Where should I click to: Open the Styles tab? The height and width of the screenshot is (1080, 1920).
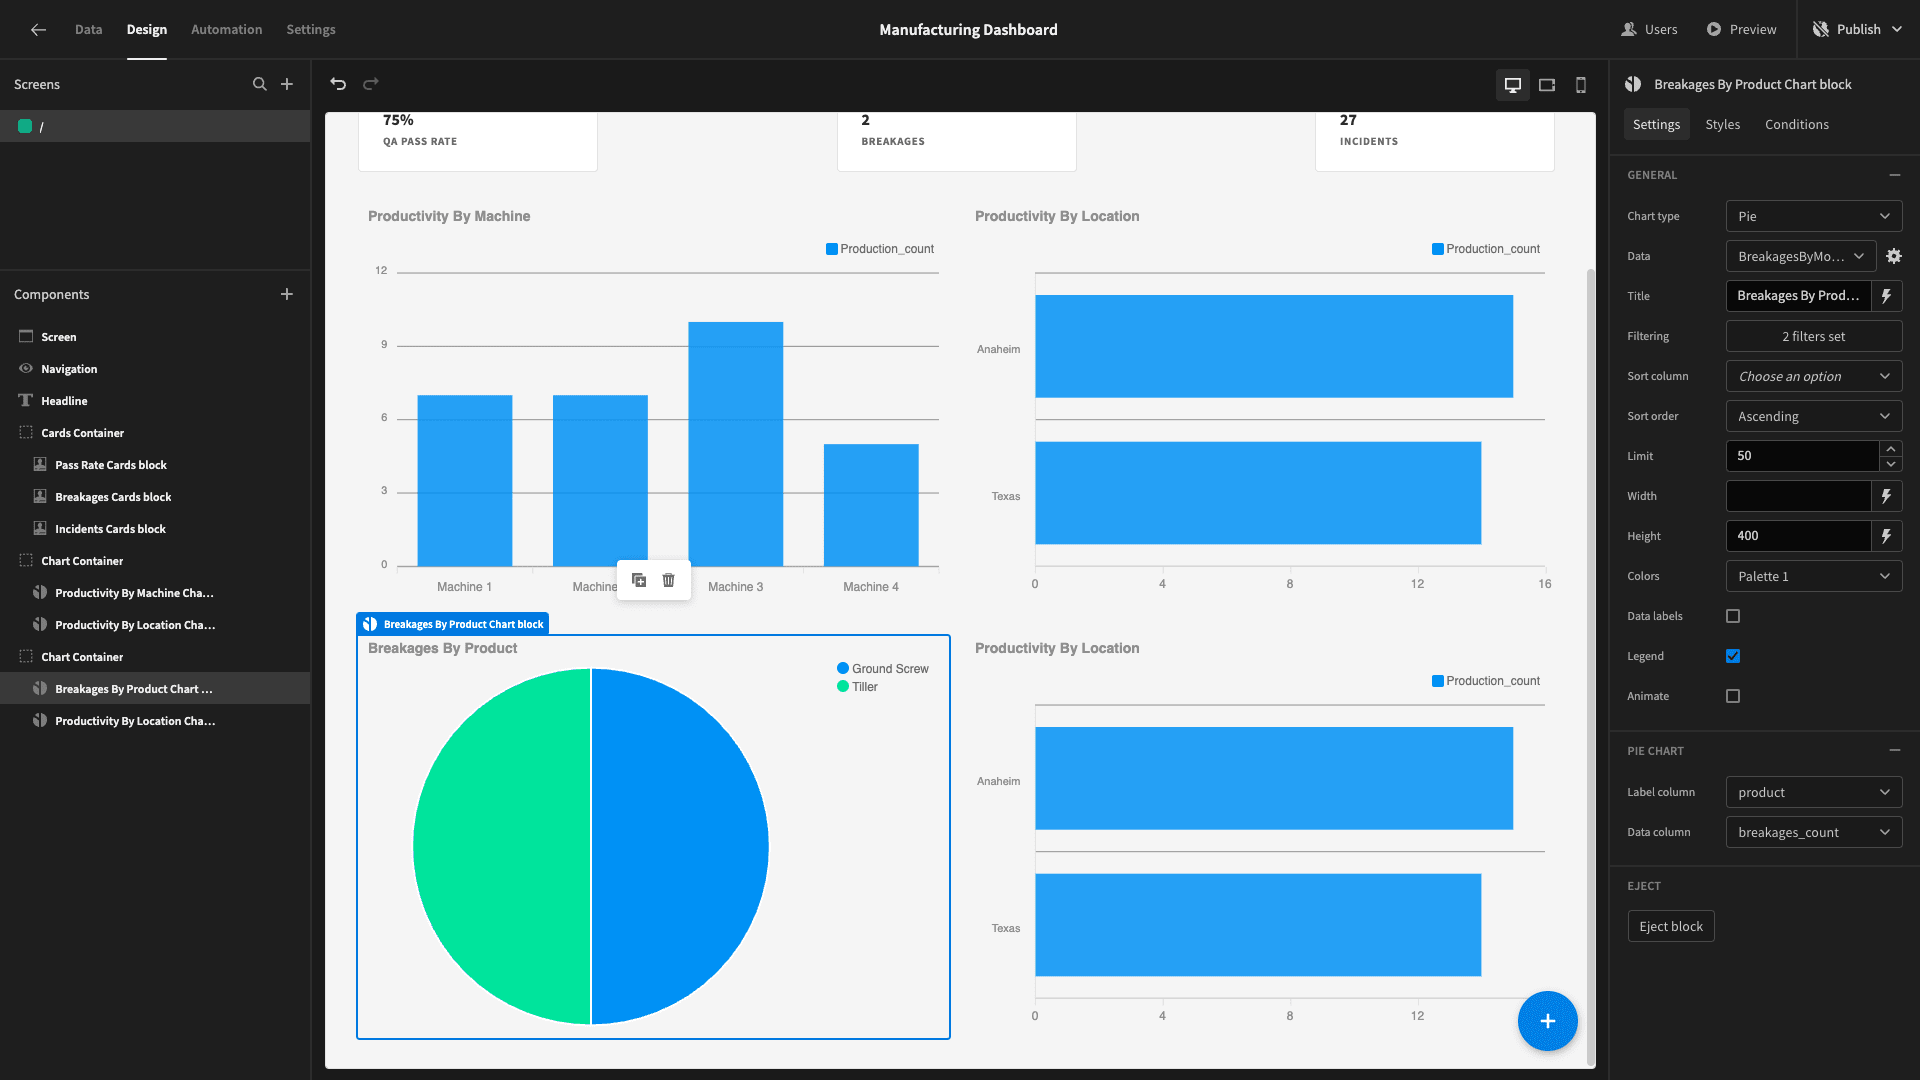click(1722, 124)
